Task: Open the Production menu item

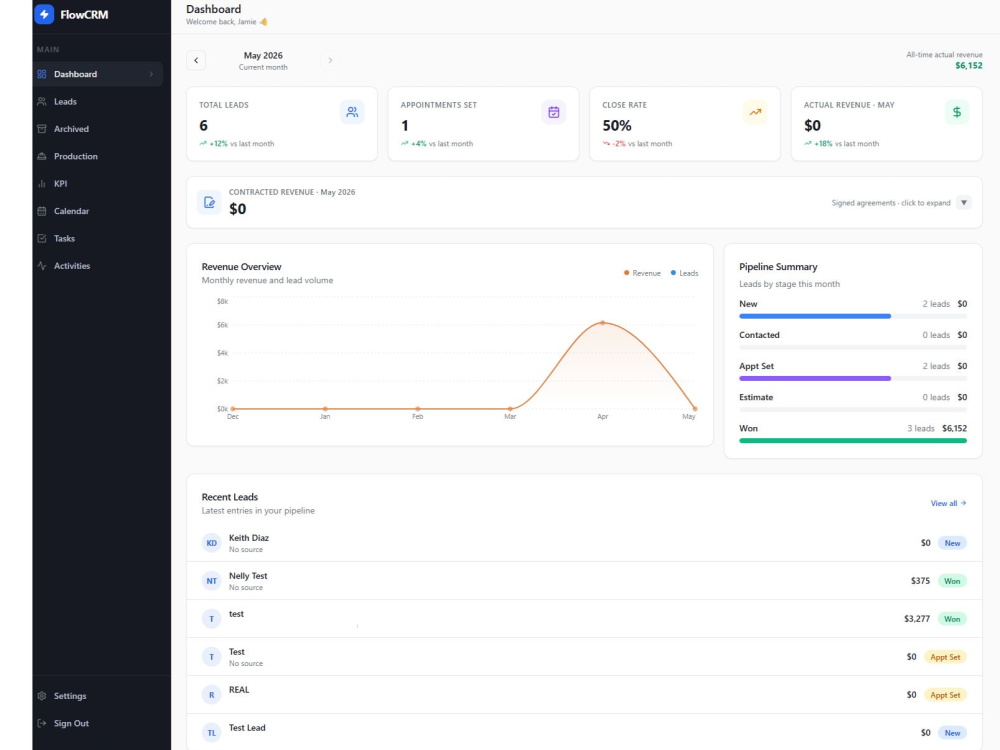Action: pyautogui.click(x=98, y=156)
